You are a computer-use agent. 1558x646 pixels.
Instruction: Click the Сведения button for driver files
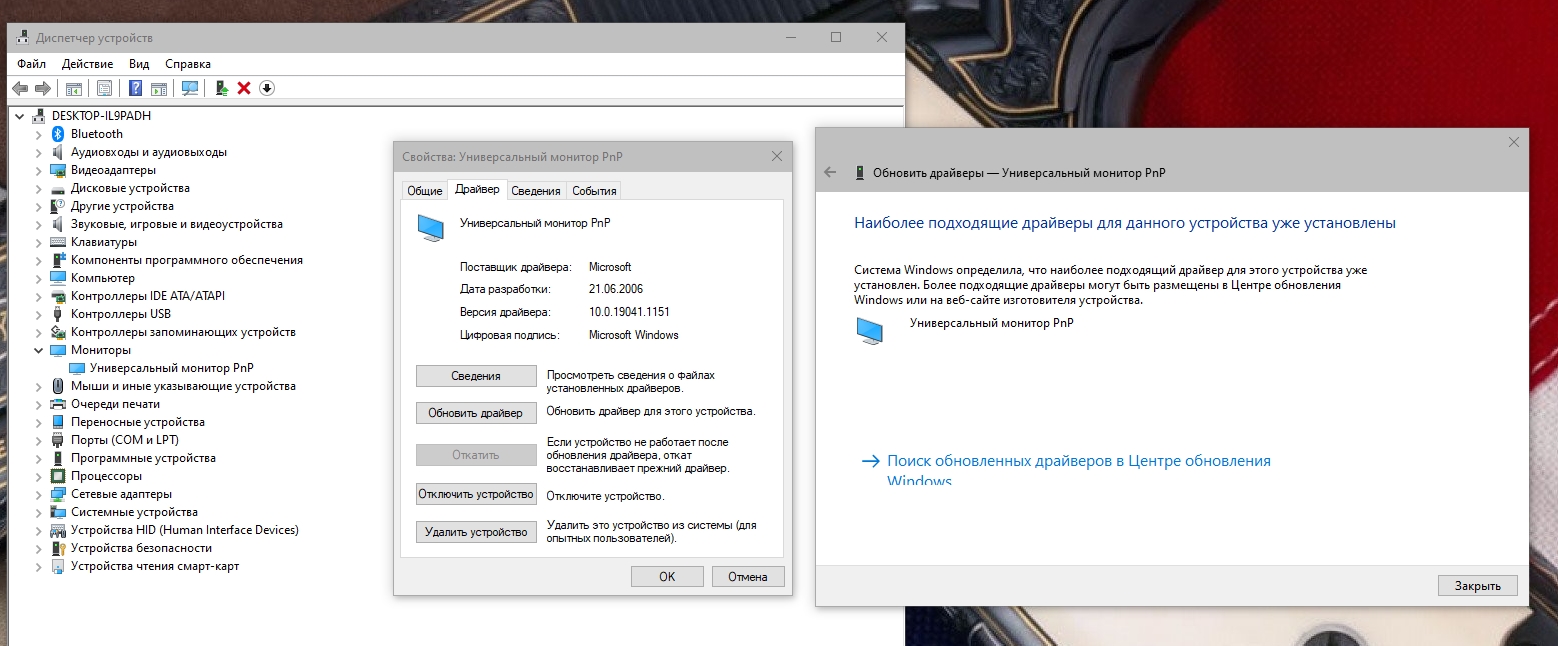(x=476, y=376)
